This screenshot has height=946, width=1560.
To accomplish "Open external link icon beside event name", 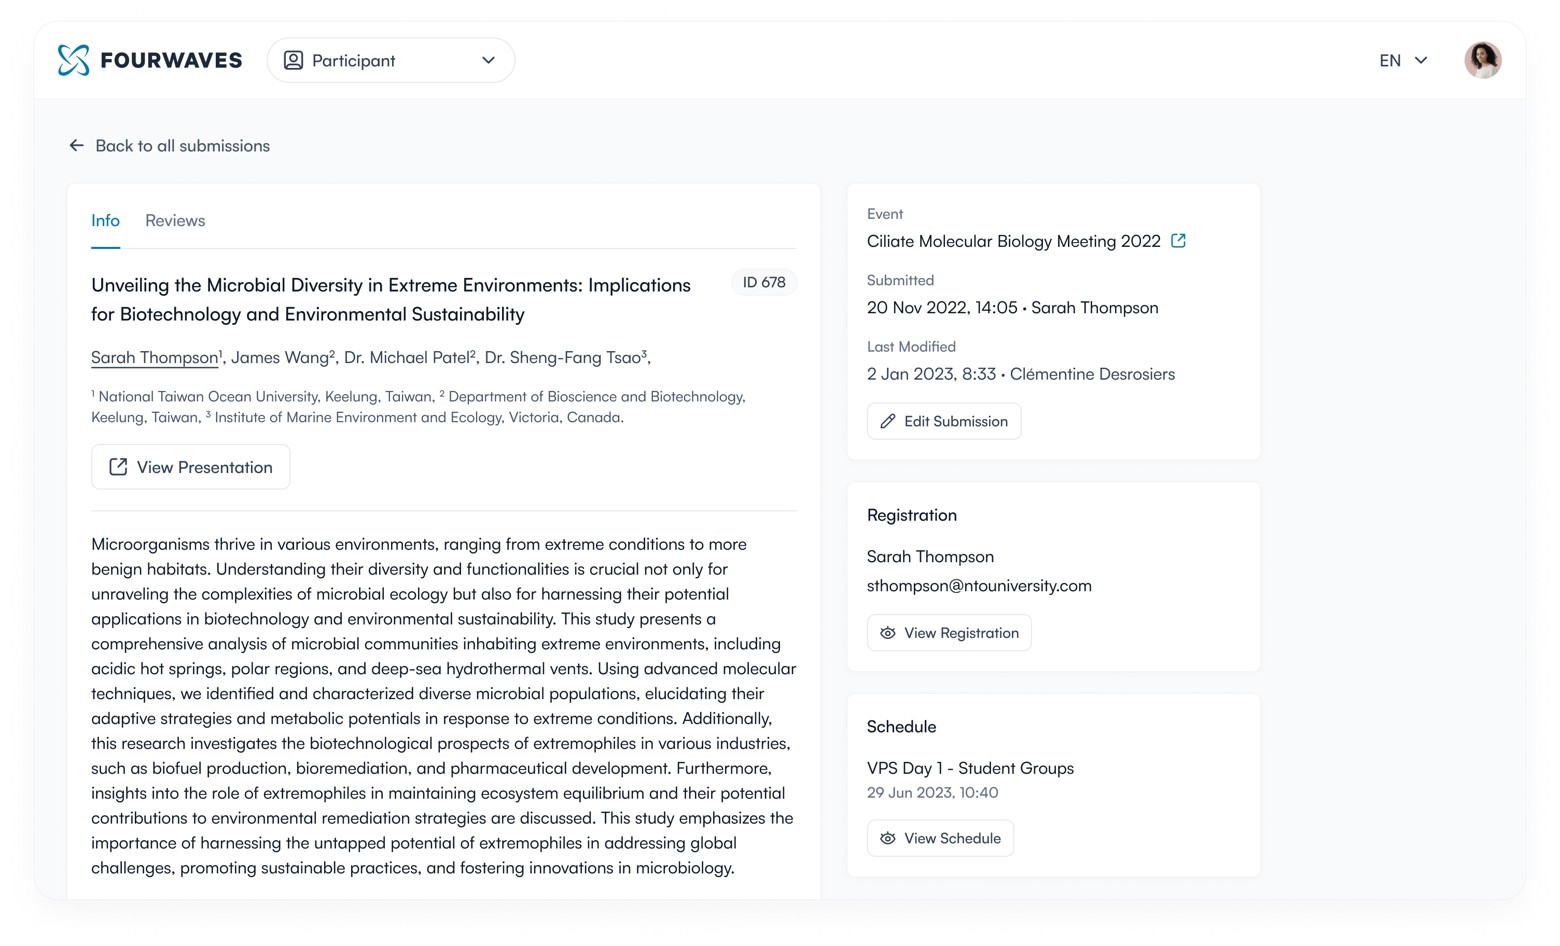I will [1179, 241].
